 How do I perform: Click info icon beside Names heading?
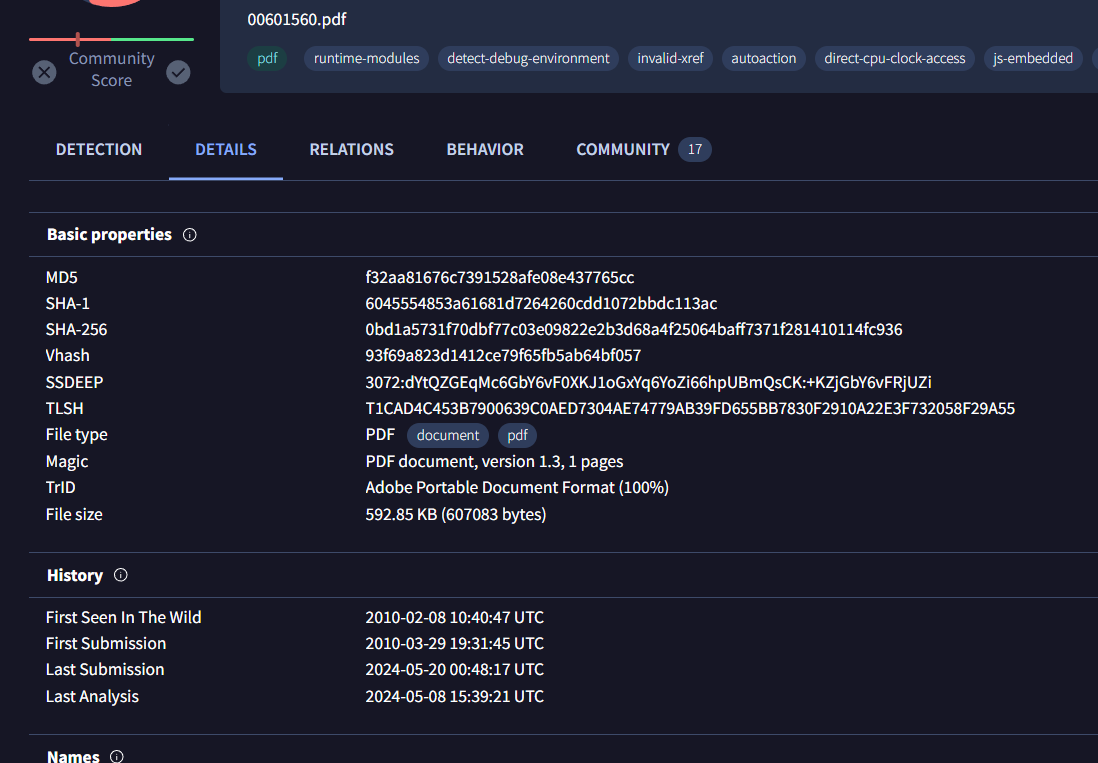[117, 756]
